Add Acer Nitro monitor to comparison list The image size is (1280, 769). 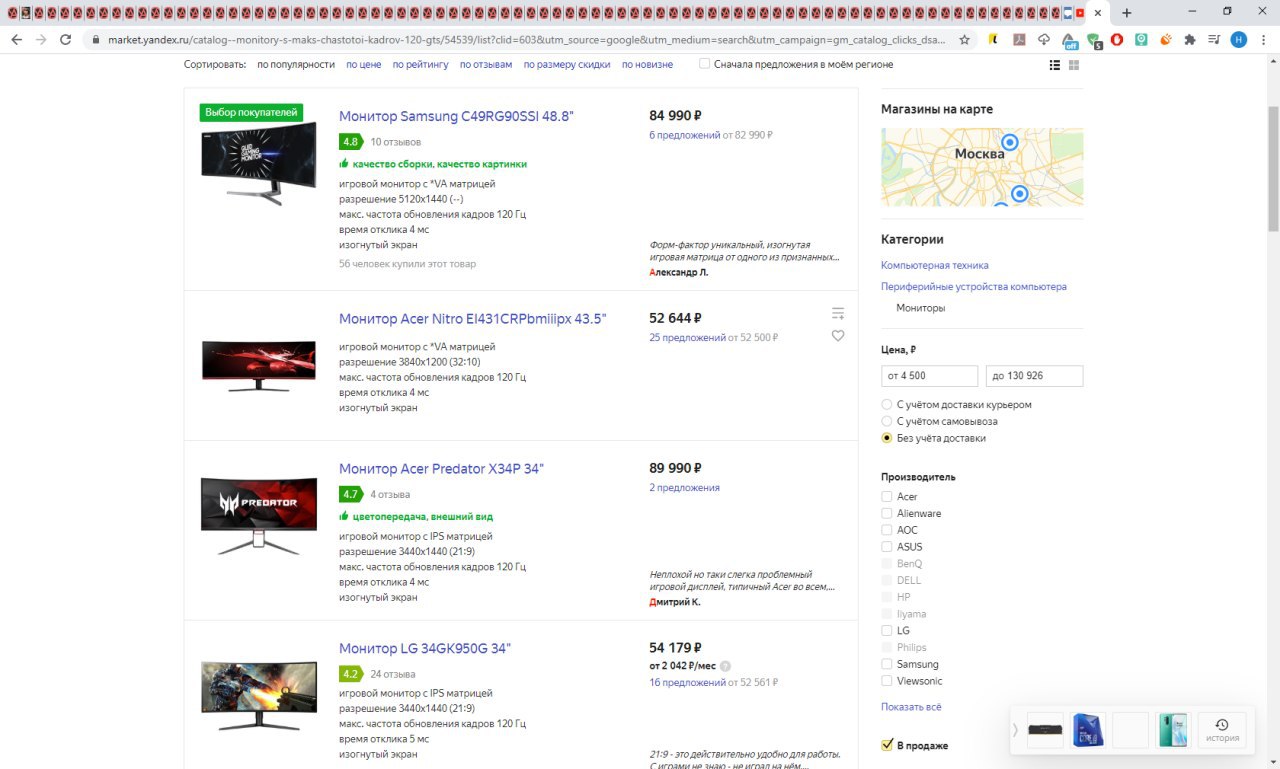(x=838, y=314)
